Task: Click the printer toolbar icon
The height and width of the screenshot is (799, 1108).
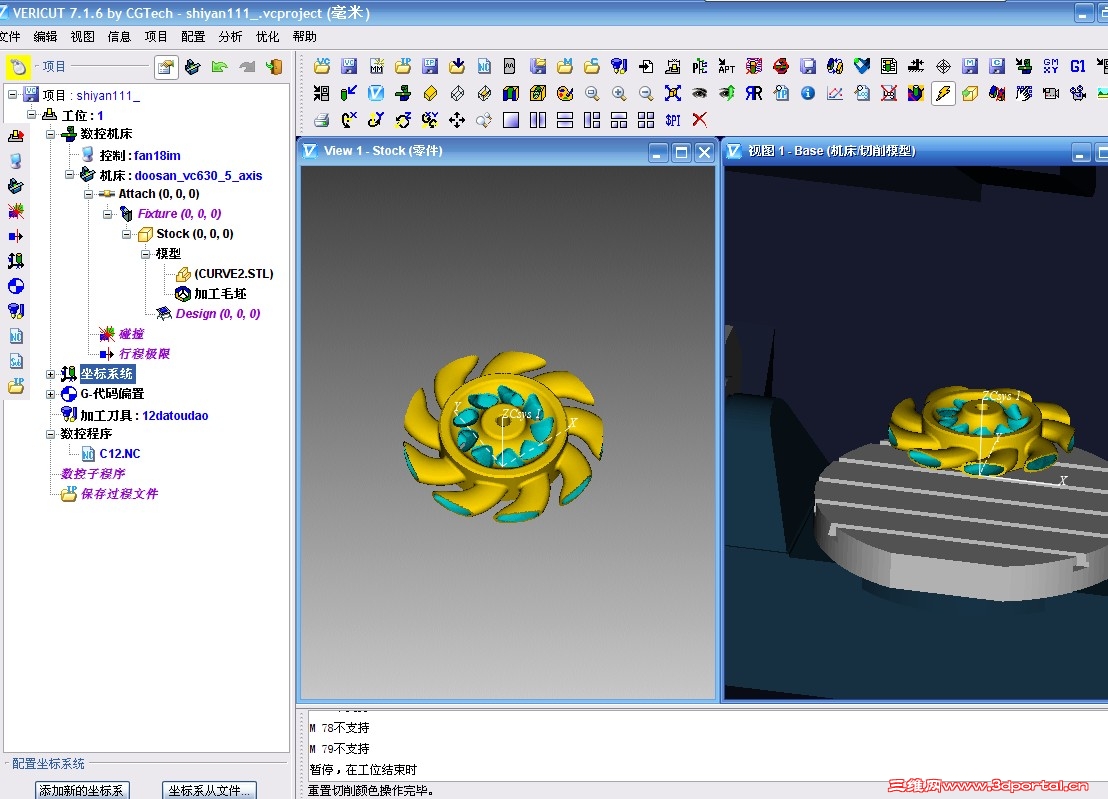Action: pyautogui.click(x=322, y=120)
